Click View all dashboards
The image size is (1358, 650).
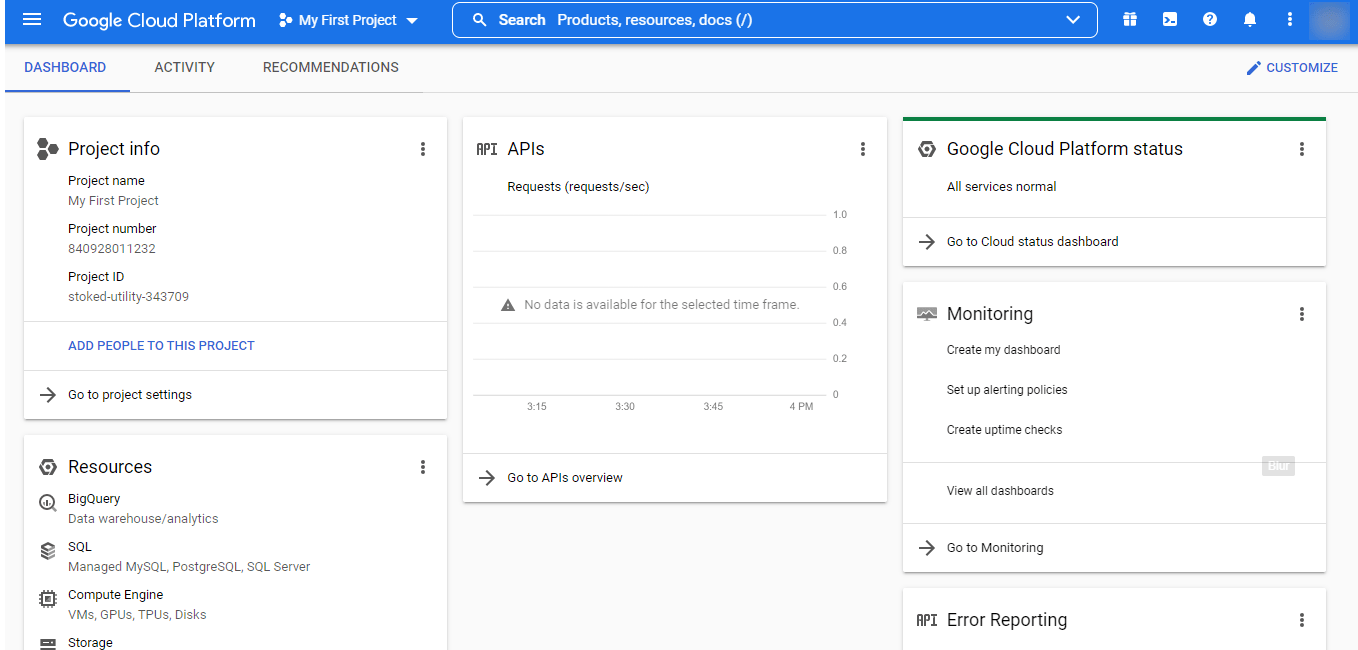tap(1000, 491)
